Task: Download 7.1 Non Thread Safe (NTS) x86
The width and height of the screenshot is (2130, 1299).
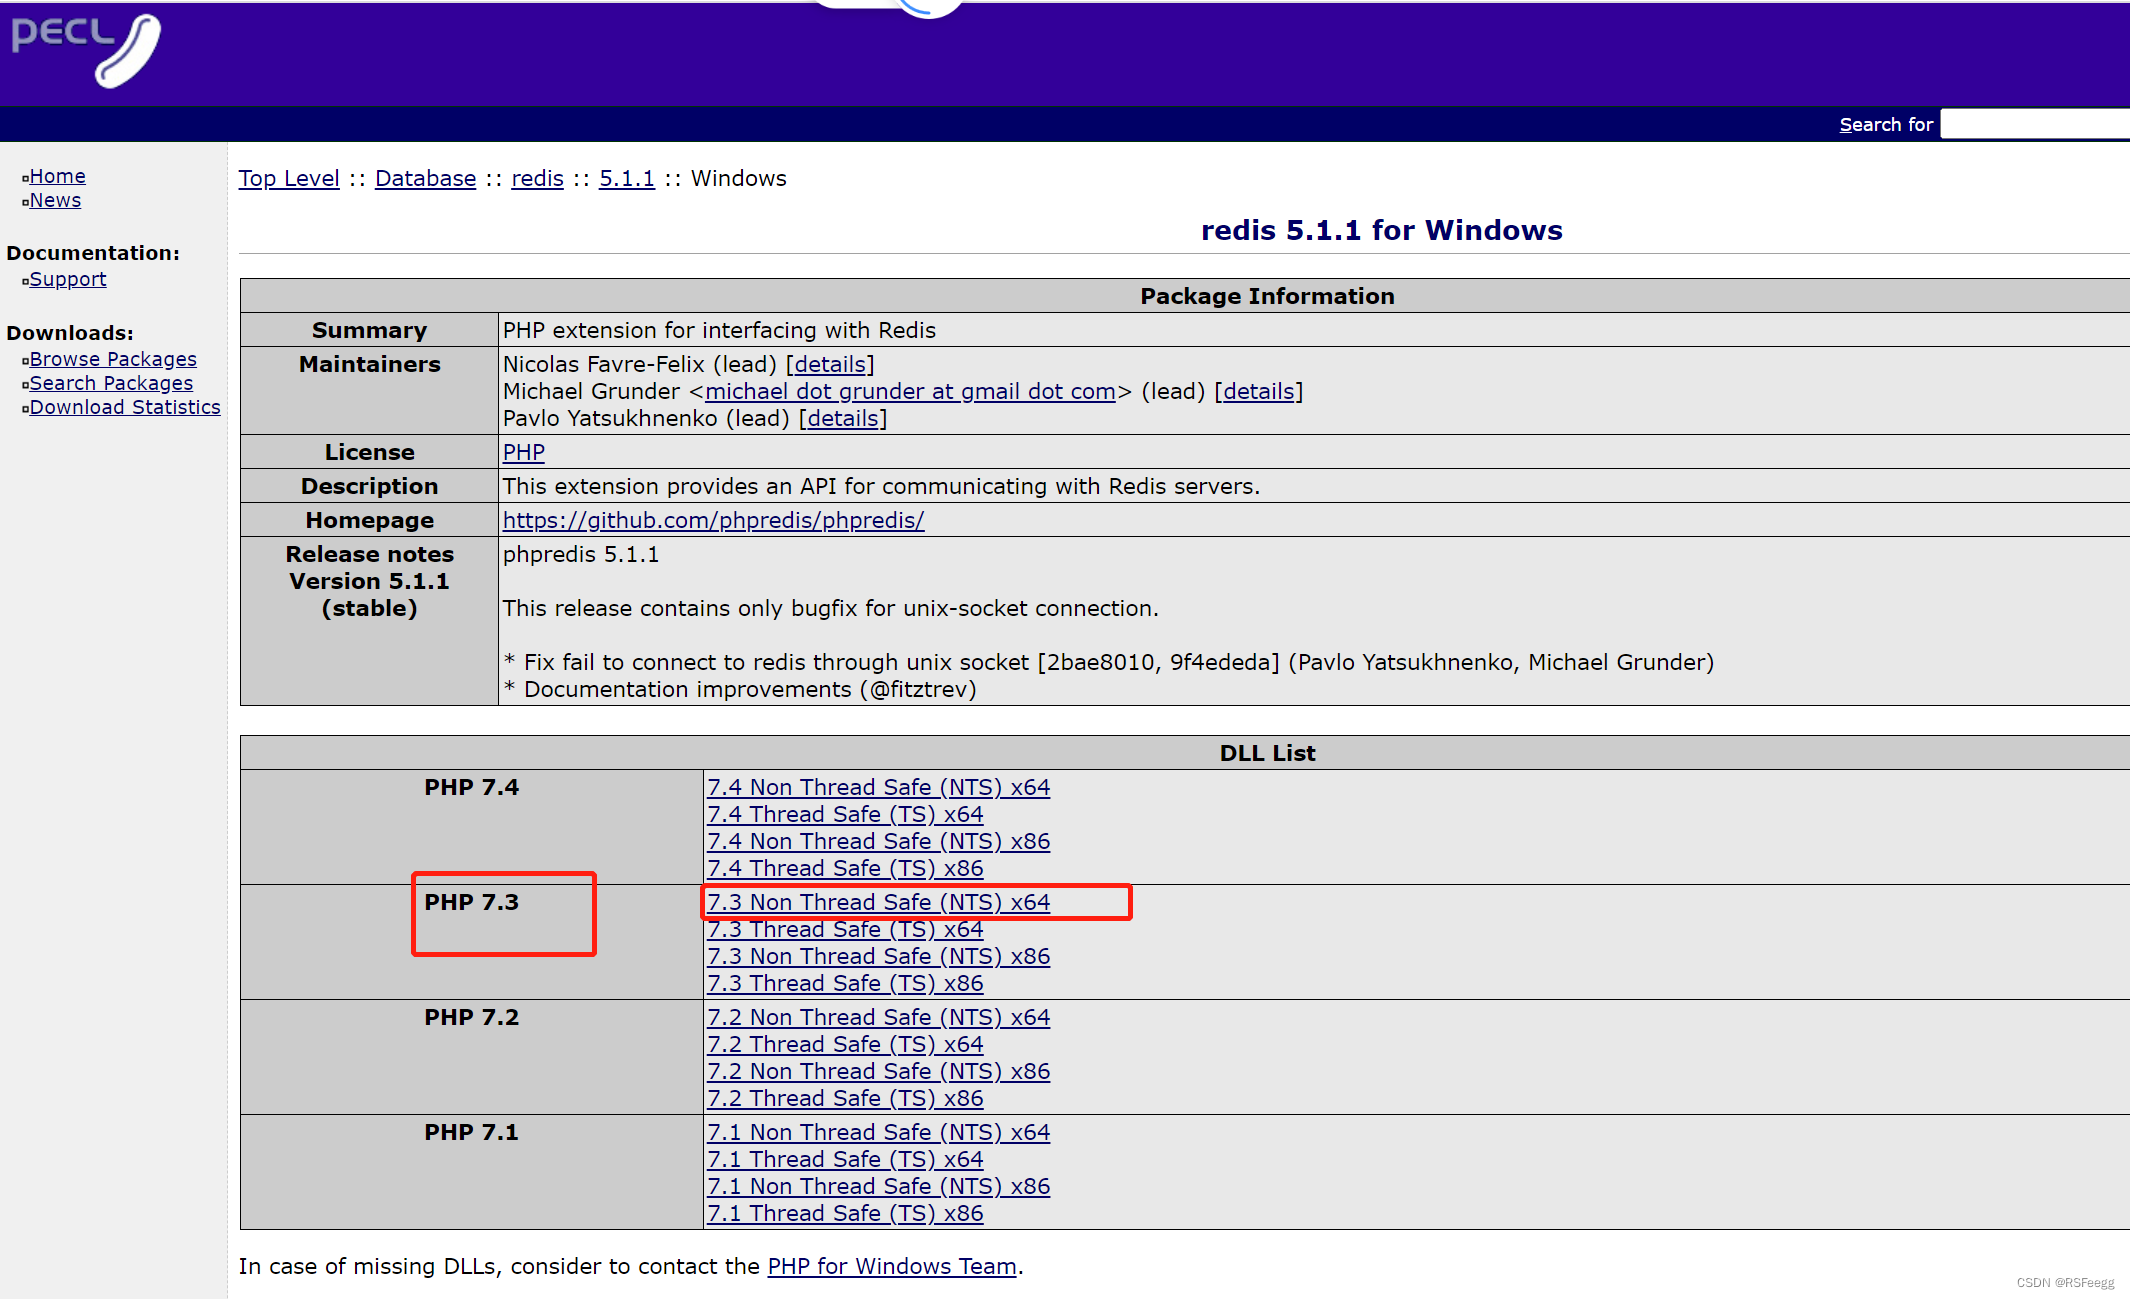Action: [x=879, y=1186]
